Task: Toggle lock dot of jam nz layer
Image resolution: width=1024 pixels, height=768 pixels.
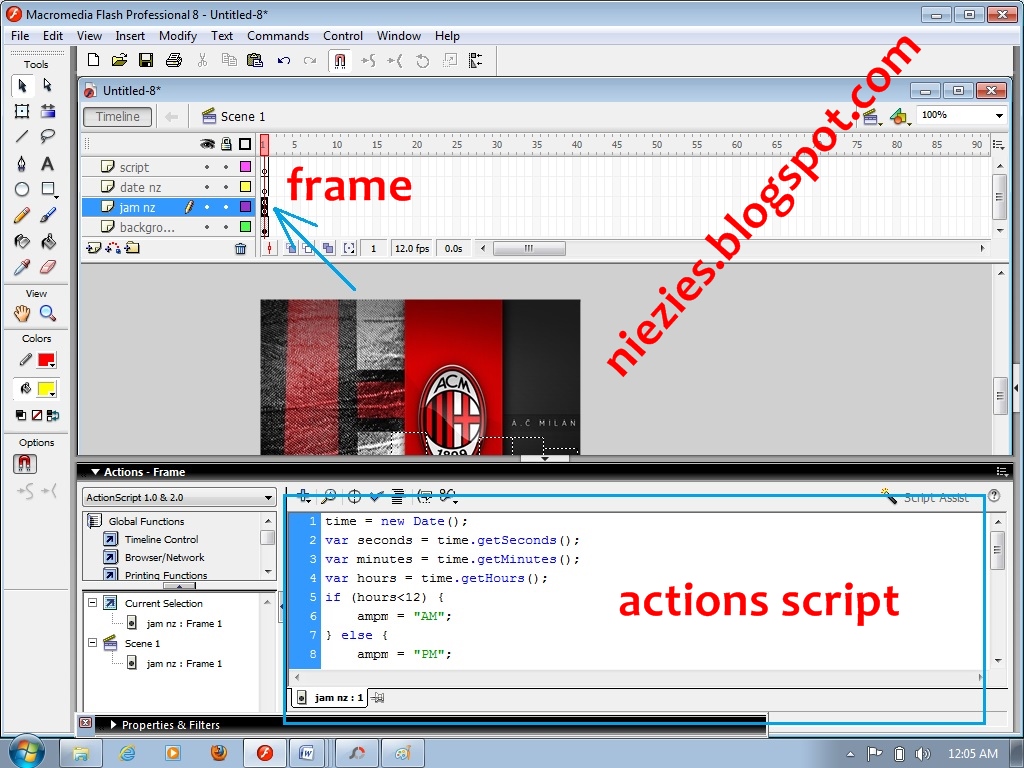Action: (x=226, y=207)
